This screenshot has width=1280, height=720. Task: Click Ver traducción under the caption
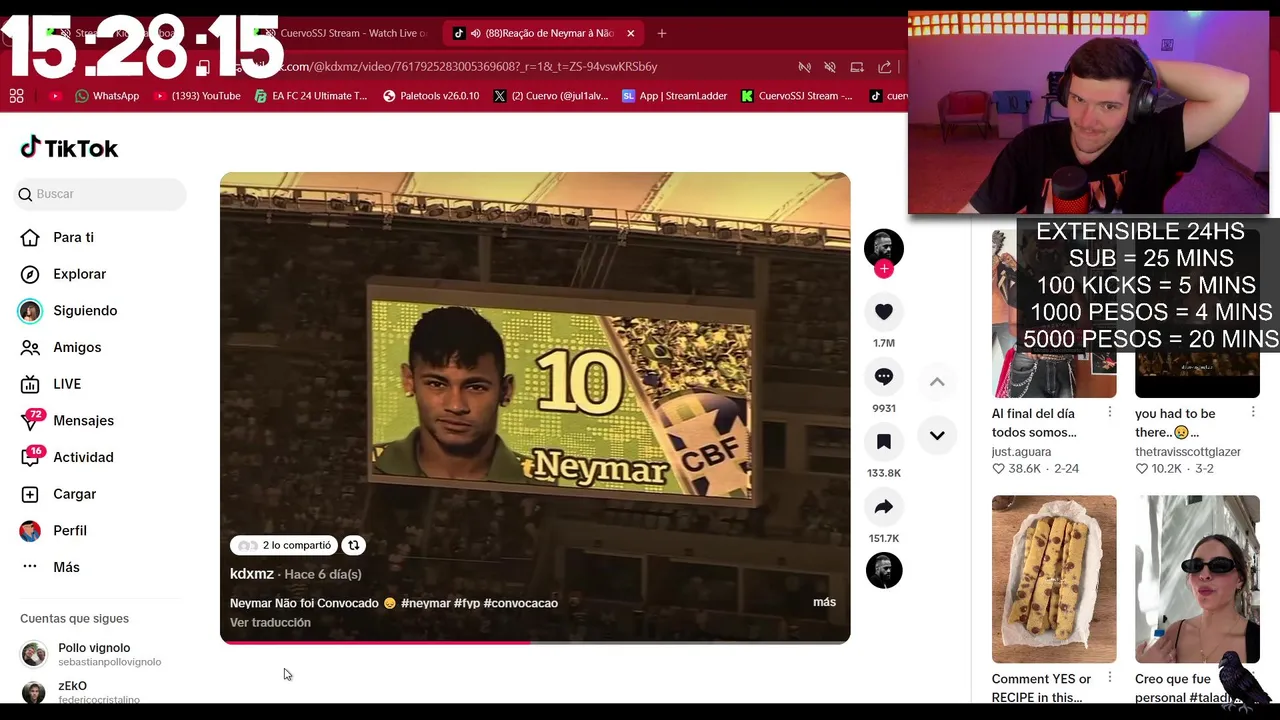(x=270, y=622)
